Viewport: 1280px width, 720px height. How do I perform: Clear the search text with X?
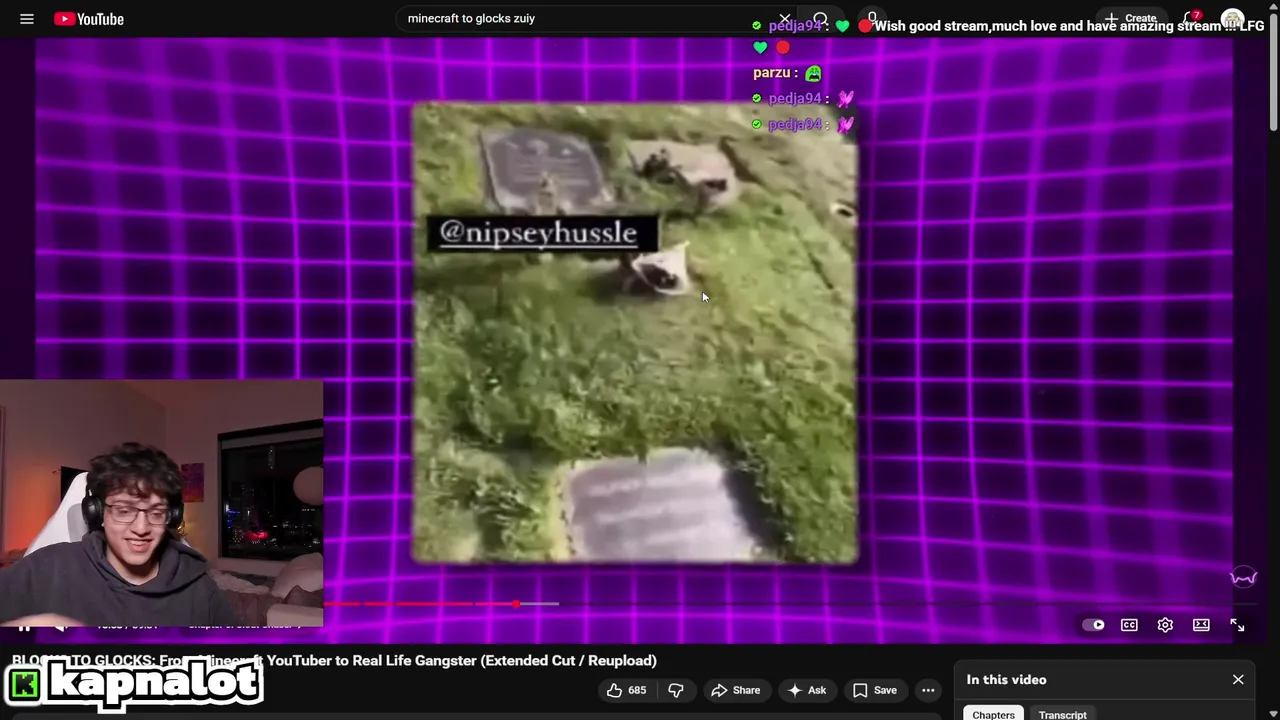pos(785,19)
